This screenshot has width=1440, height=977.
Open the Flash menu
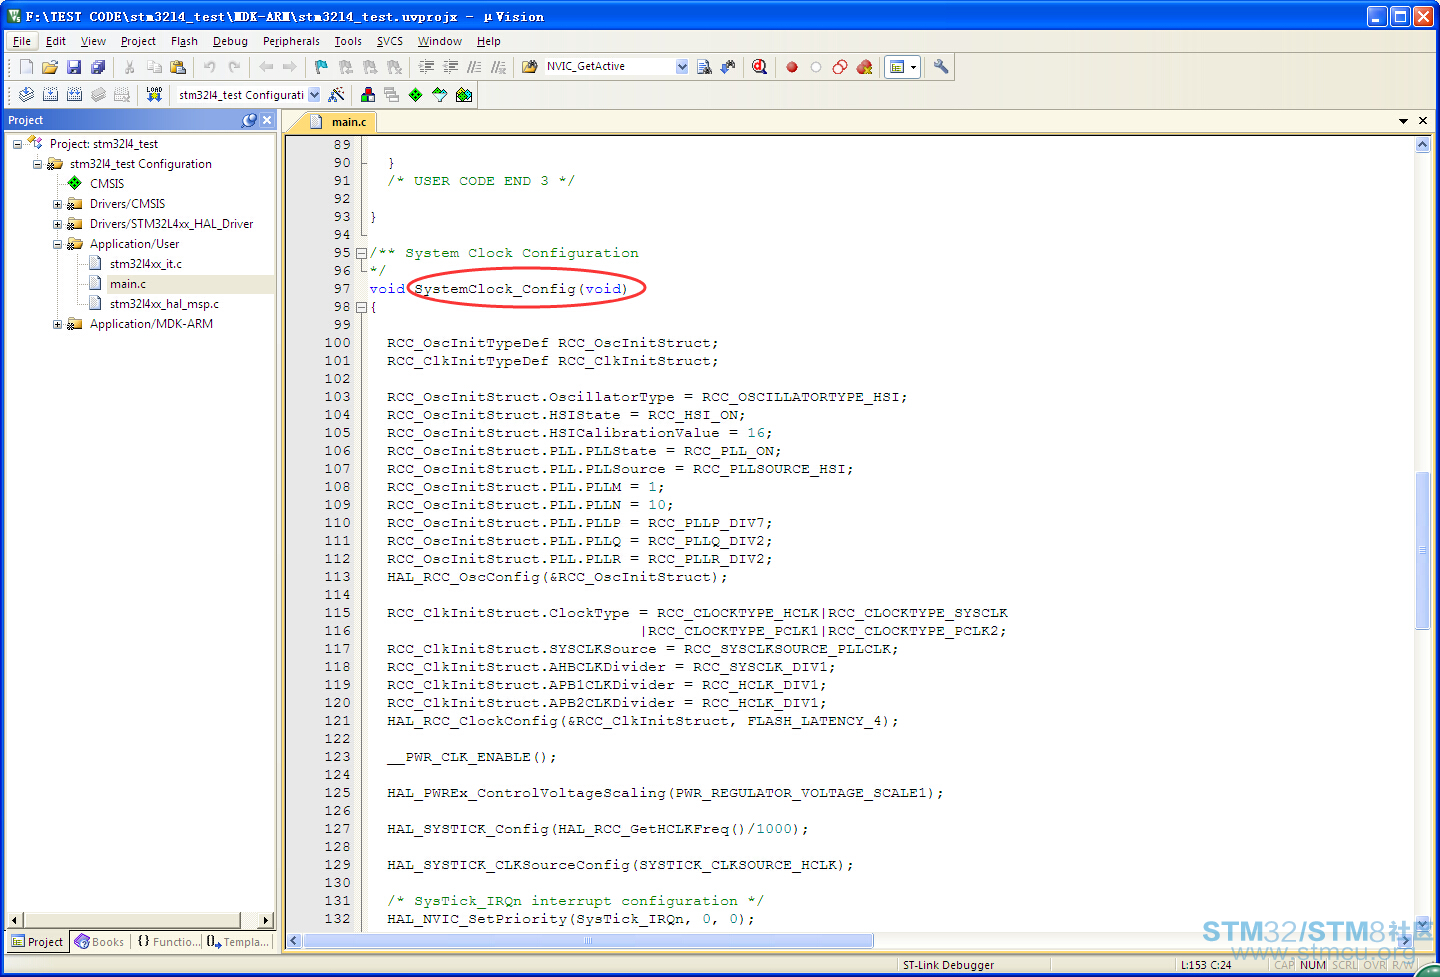(x=184, y=41)
